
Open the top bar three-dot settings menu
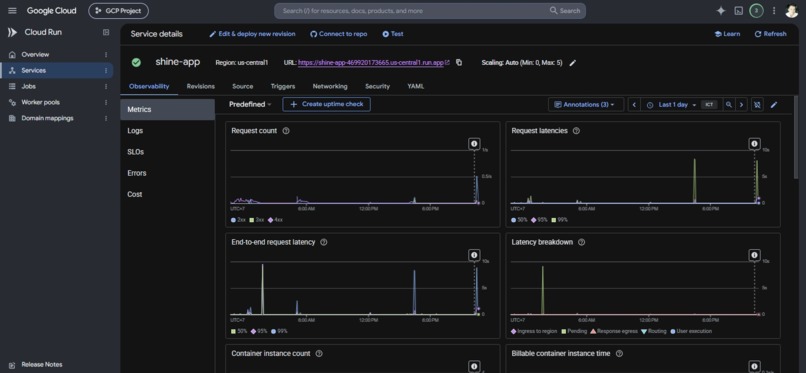[x=774, y=11]
